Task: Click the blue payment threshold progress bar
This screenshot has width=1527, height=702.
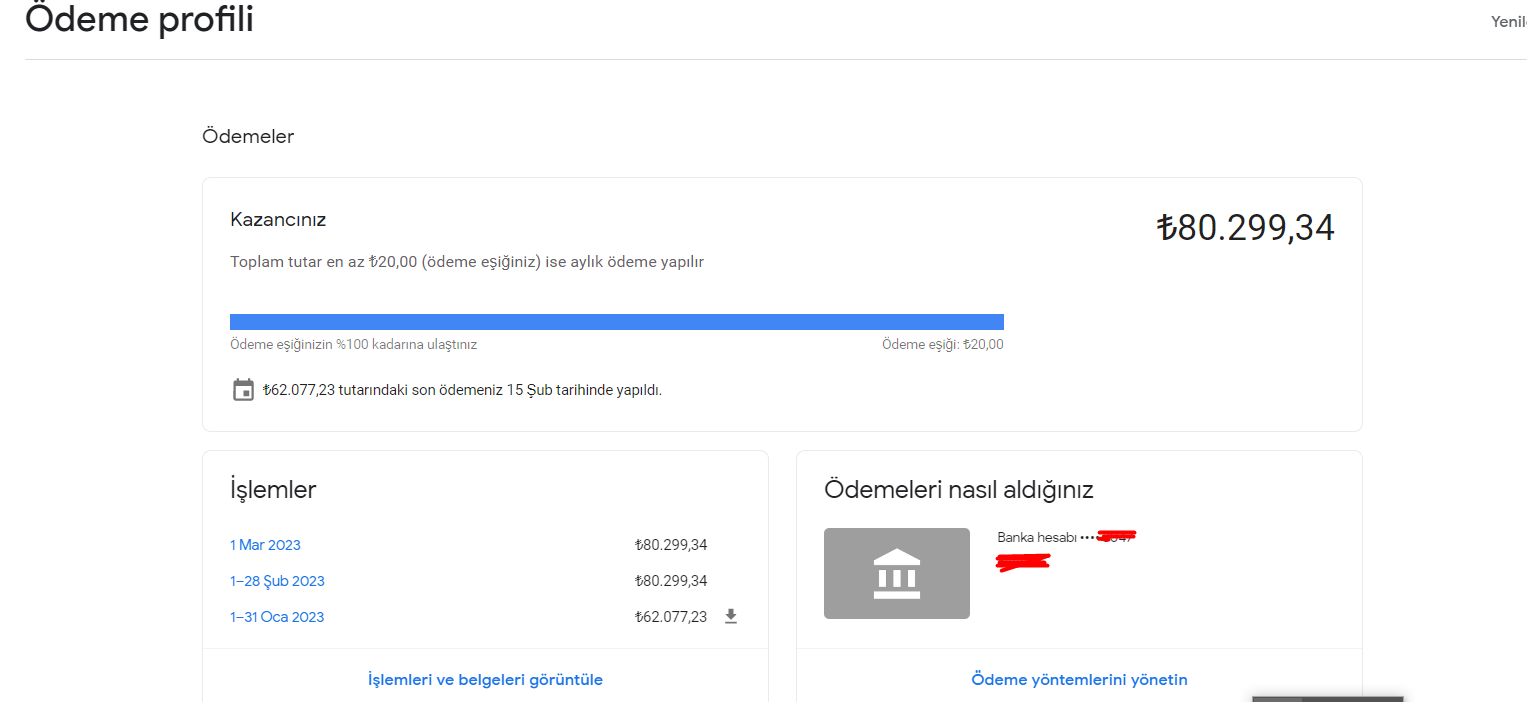Action: coord(617,322)
